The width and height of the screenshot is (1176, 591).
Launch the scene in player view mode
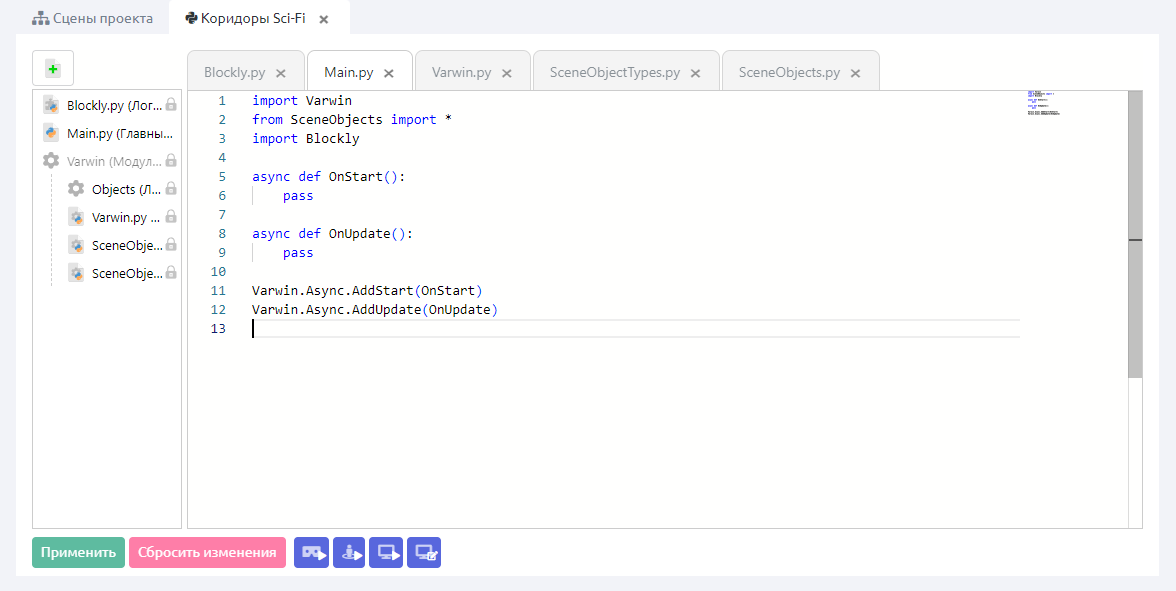(349, 553)
